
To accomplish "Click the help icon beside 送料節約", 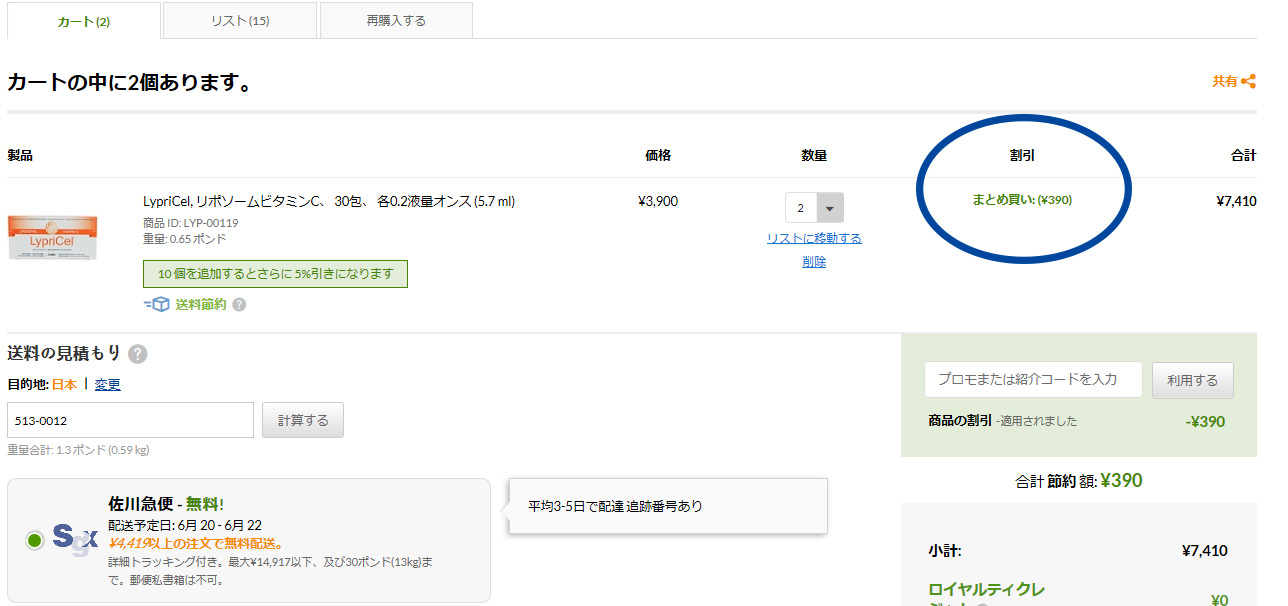I will (239, 305).
